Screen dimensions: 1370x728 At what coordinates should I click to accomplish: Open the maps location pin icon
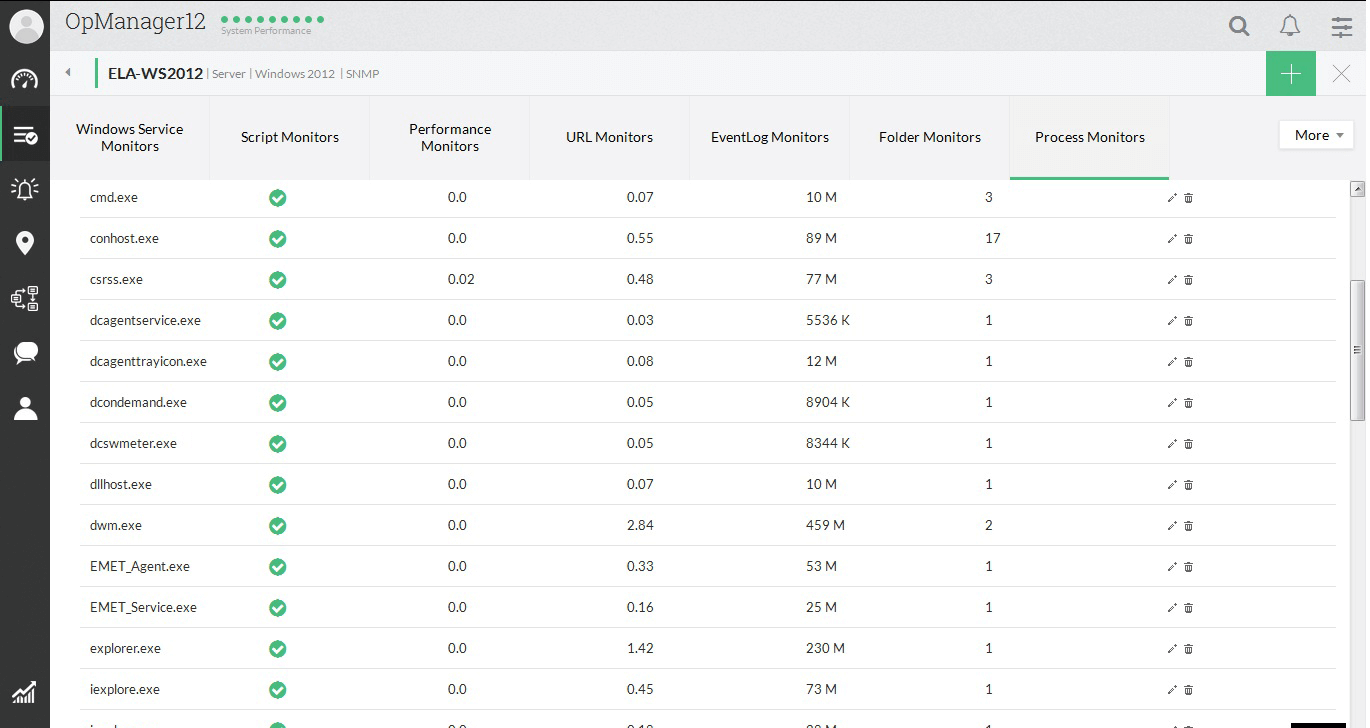click(x=25, y=243)
